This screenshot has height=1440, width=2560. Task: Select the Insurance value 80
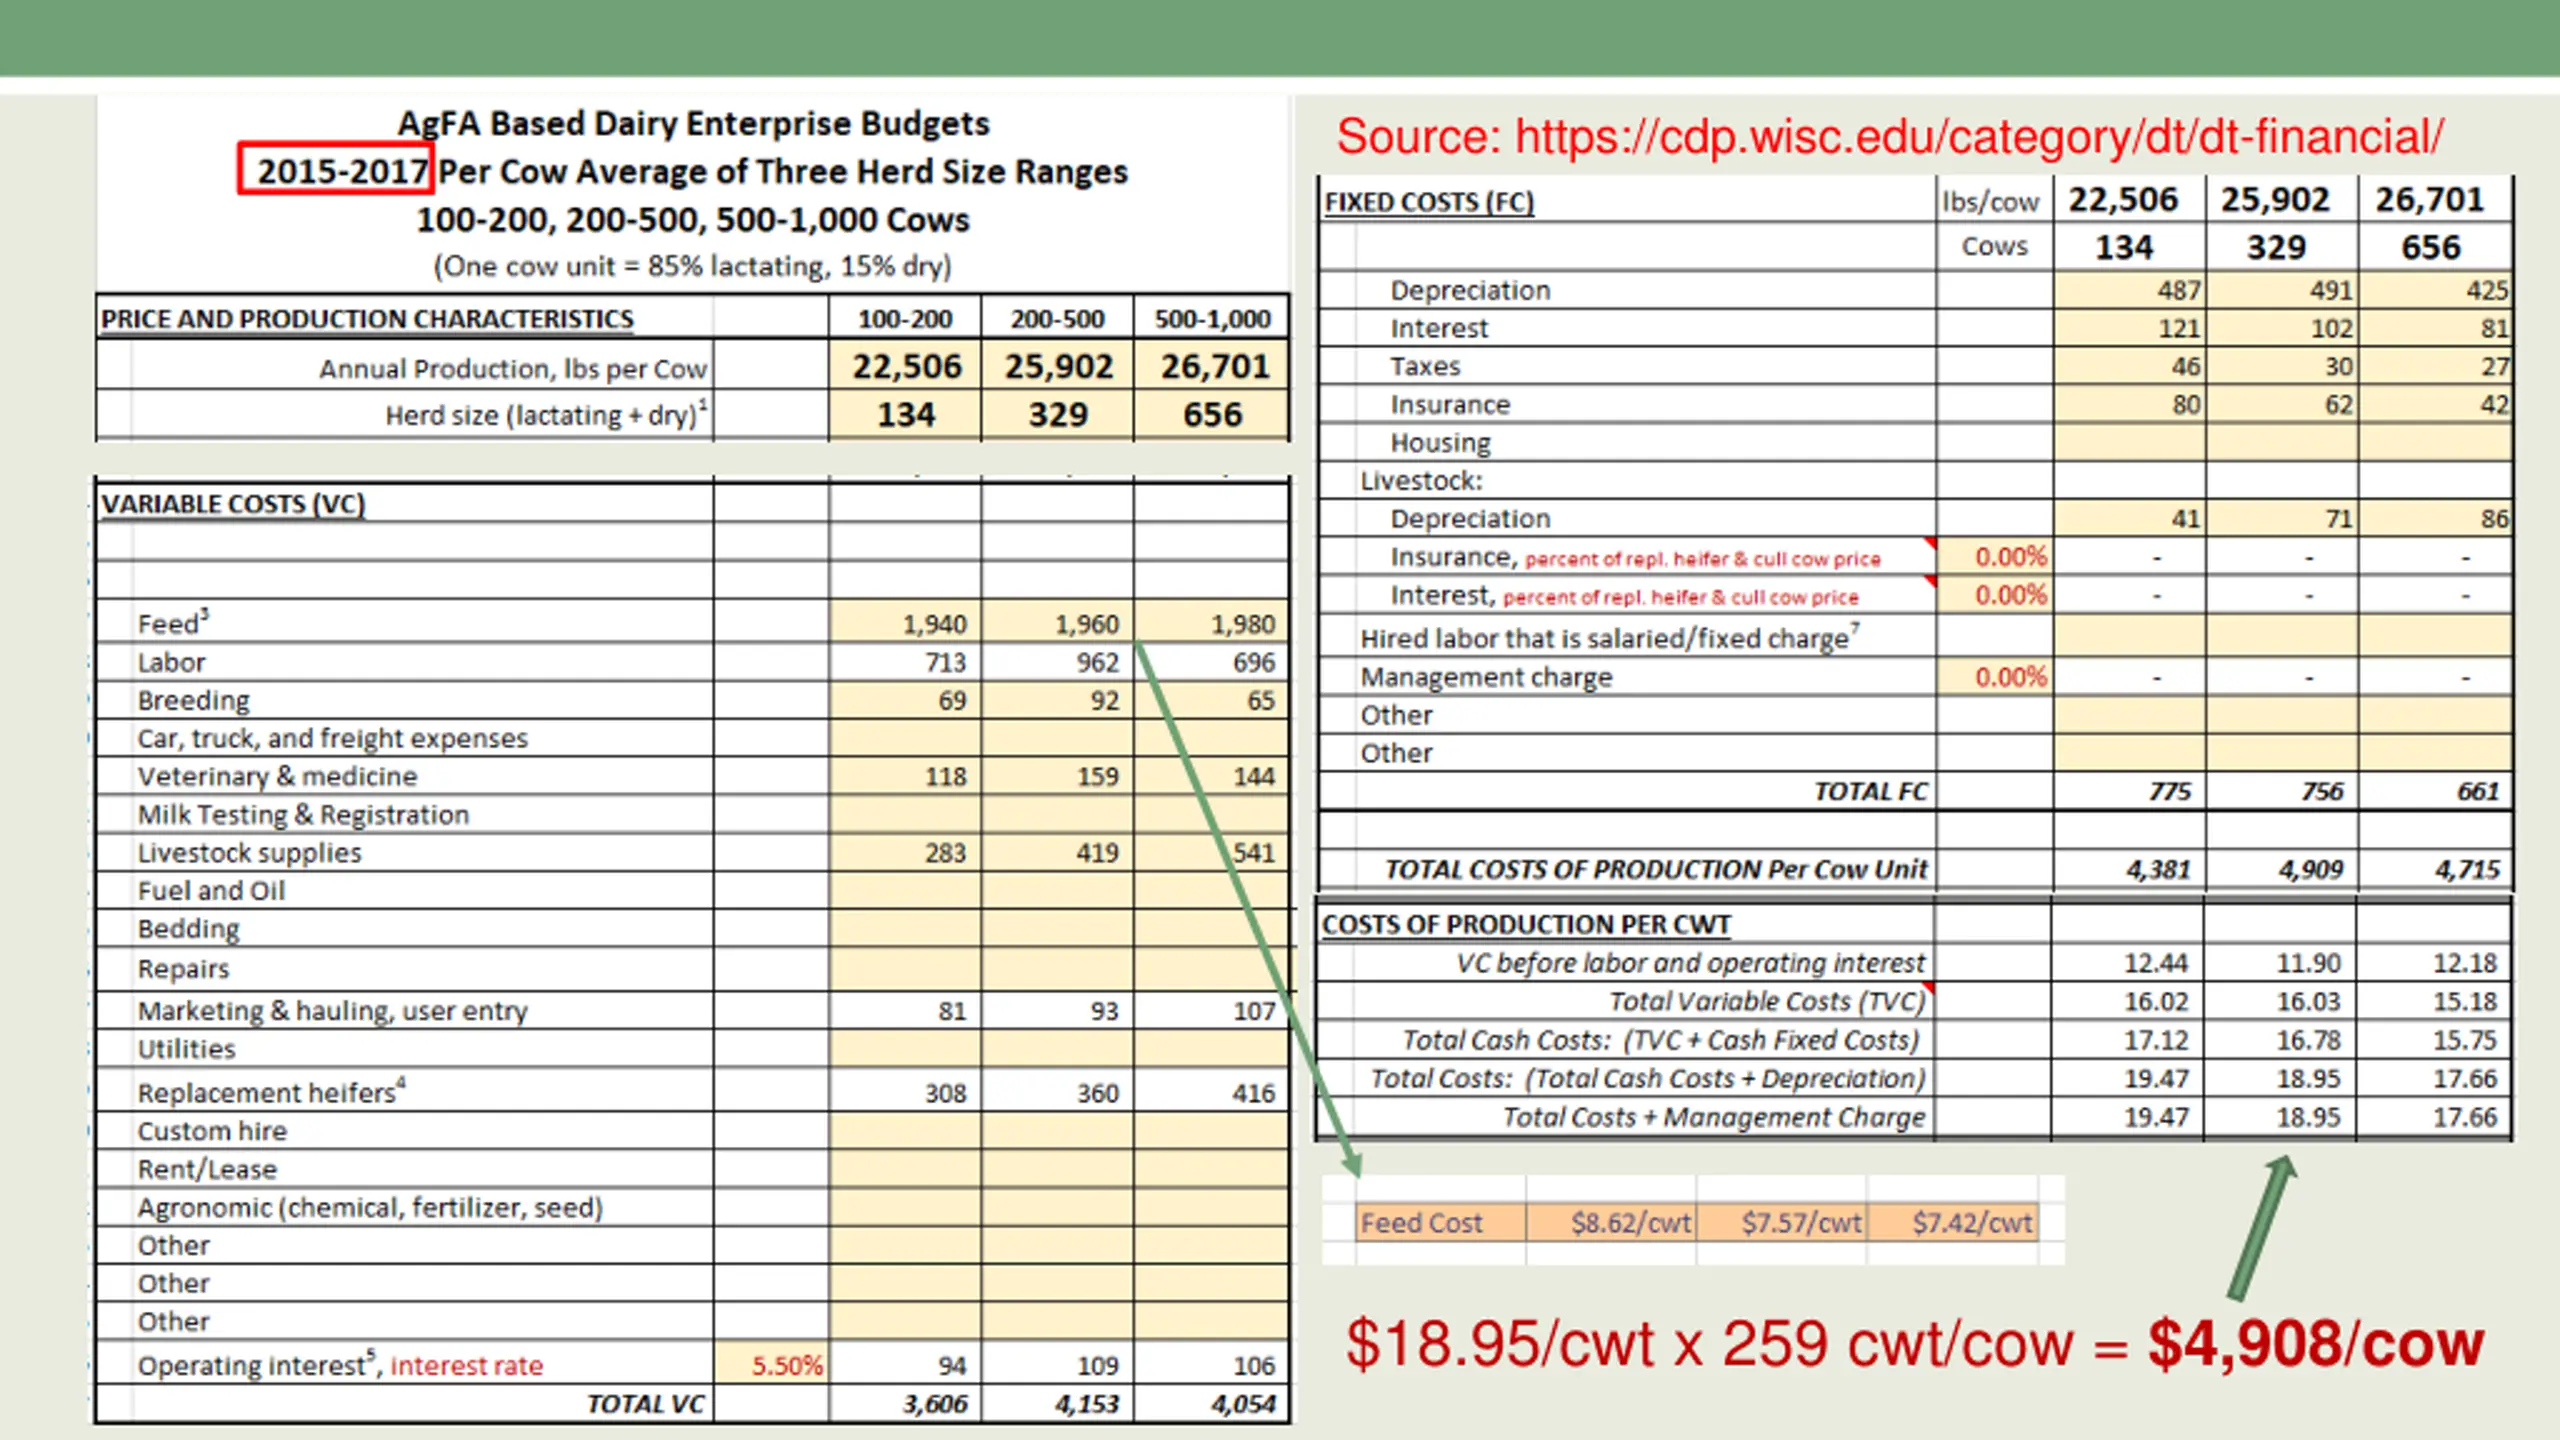coord(2185,404)
